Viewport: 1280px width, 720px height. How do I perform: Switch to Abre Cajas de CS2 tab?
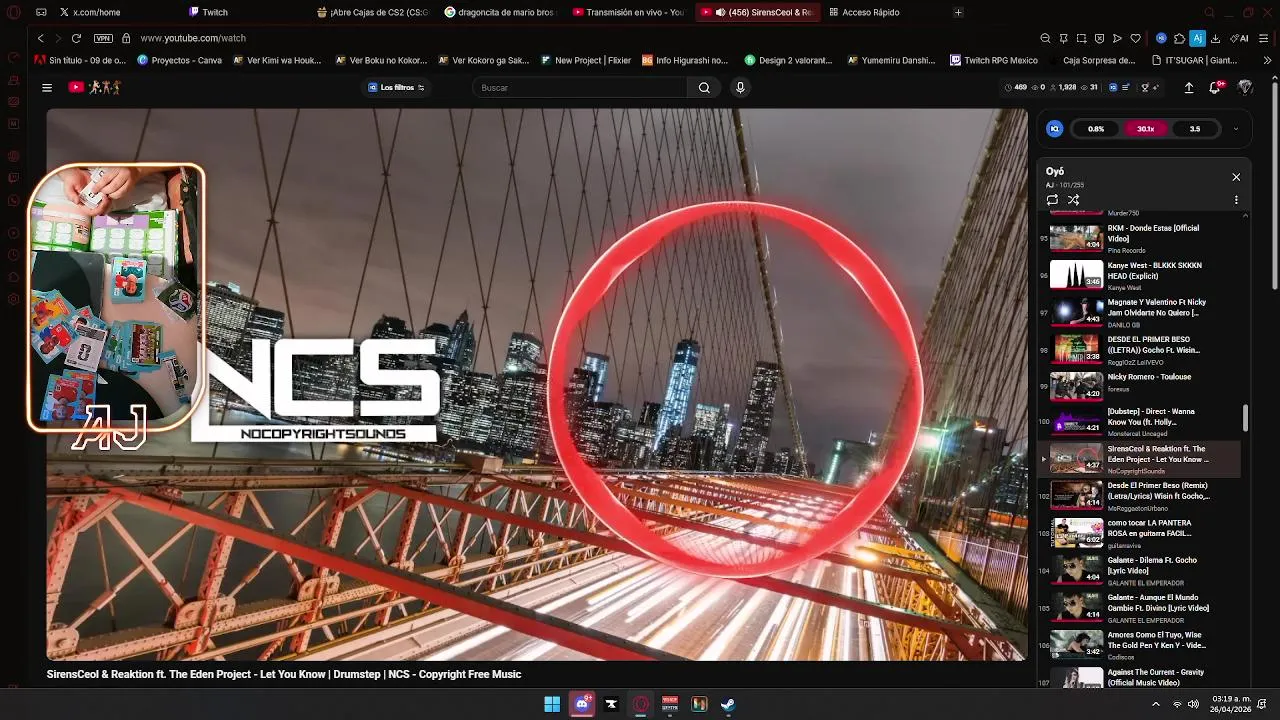coord(372,12)
